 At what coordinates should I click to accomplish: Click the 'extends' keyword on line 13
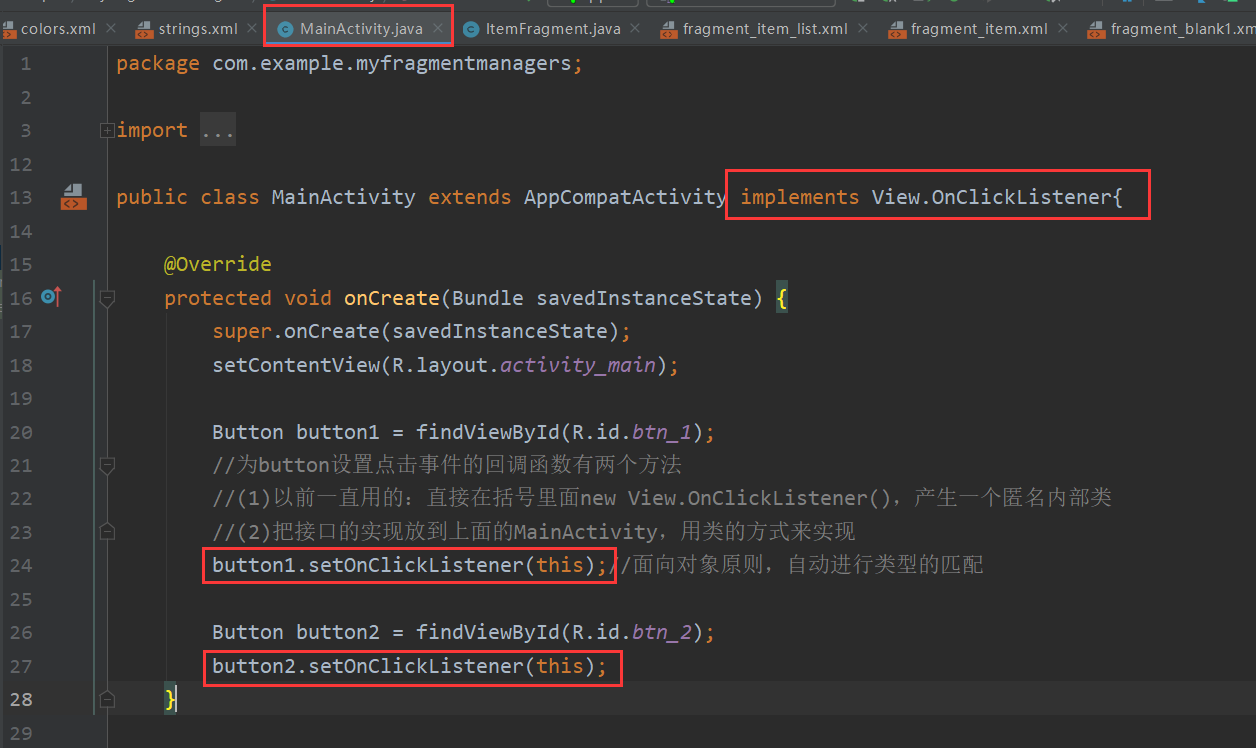[470, 197]
